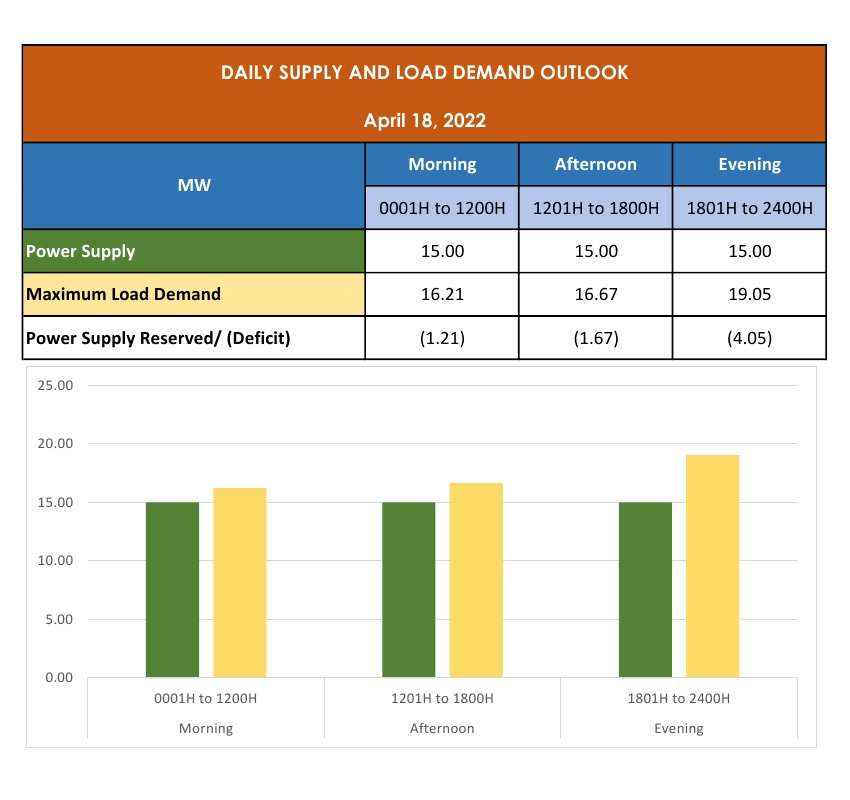This screenshot has height=800, width=850.
Task: Click the Power Supply row label
Action: pos(81,251)
